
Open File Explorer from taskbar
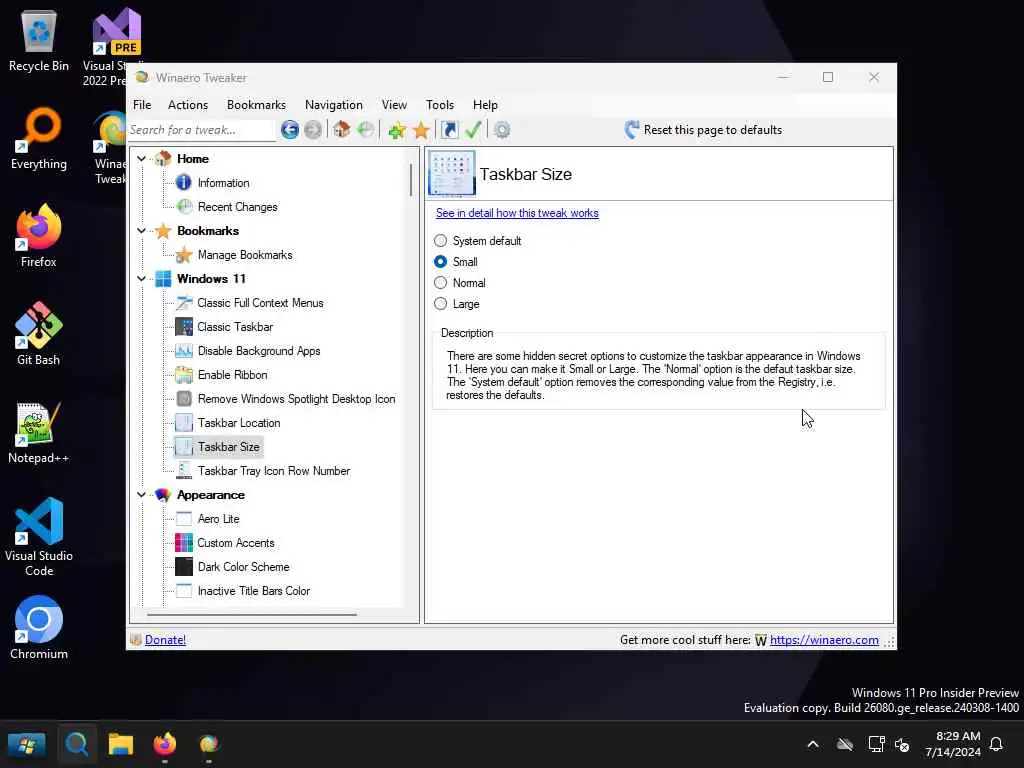tap(121, 744)
